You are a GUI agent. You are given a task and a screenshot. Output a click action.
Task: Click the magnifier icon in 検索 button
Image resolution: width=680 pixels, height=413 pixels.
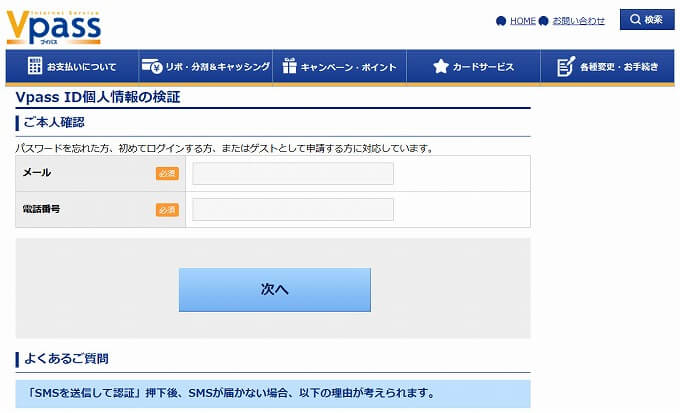point(634,20)
